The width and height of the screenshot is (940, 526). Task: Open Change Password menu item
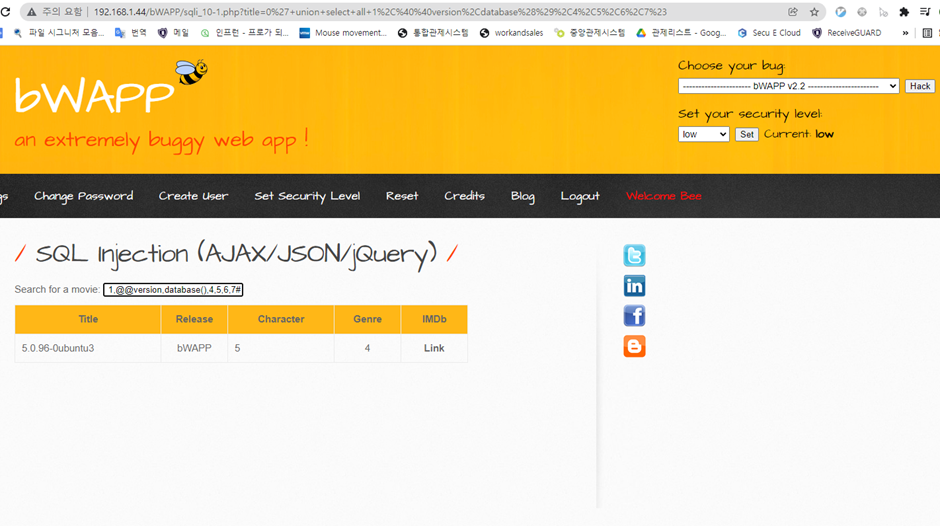(83, 196)
